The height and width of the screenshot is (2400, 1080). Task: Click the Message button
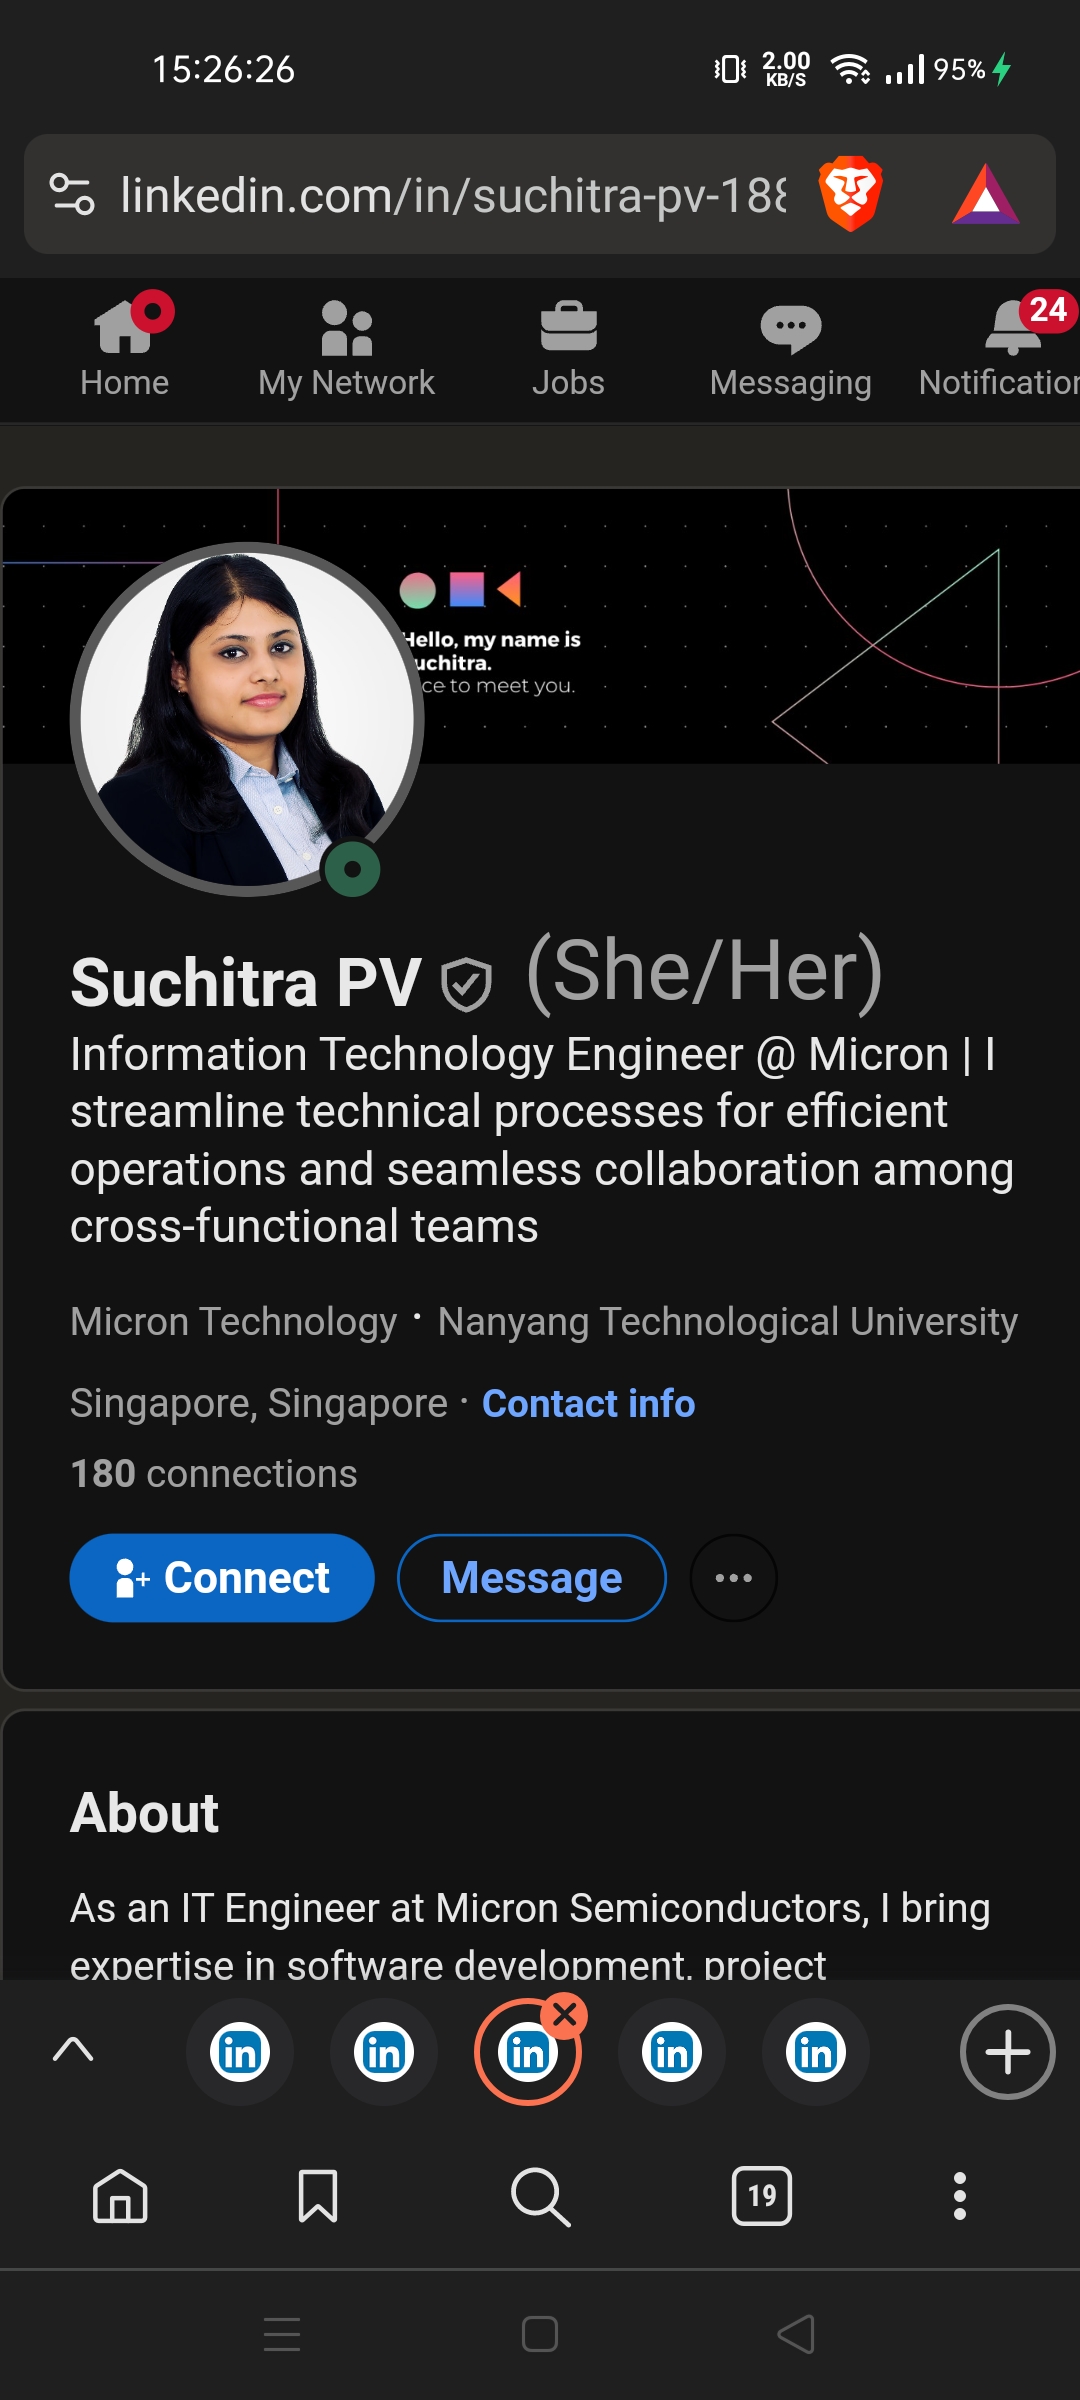(x=532, y=1578)
